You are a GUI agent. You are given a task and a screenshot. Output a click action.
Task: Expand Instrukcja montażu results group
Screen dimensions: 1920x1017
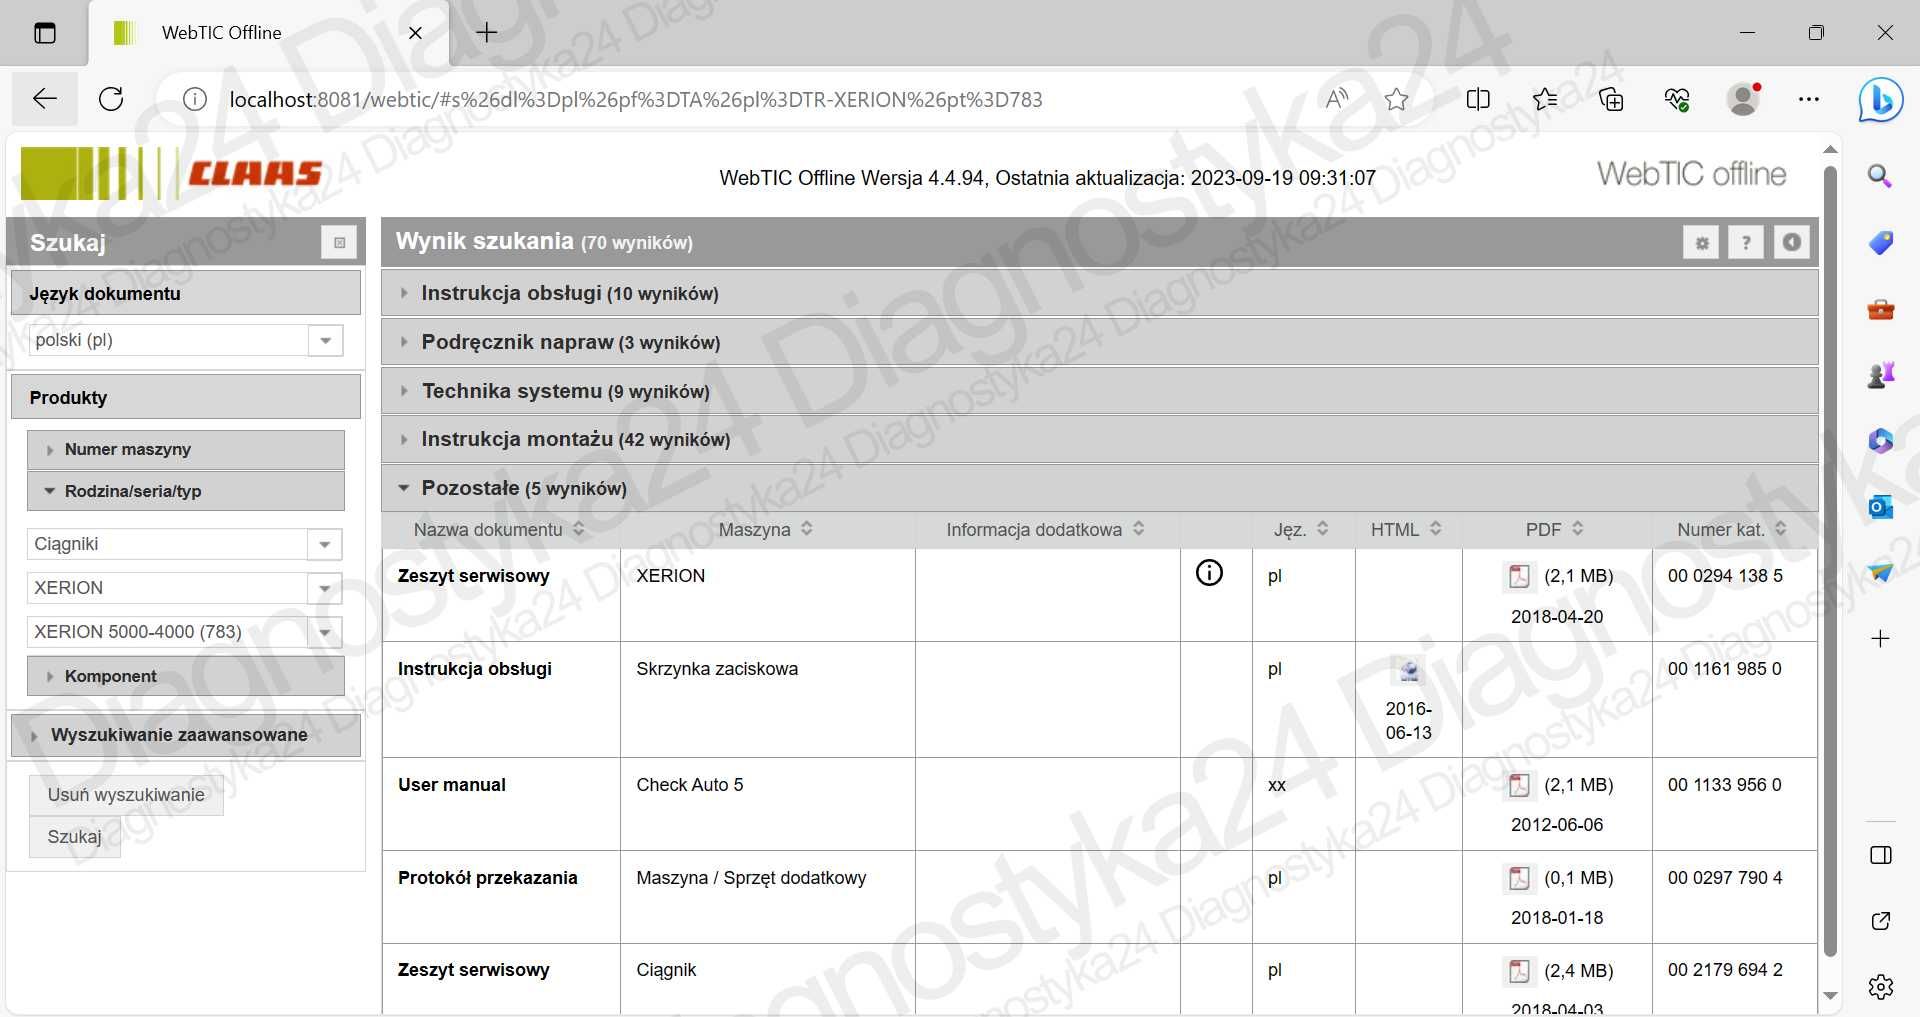(x=1100, y=439)
